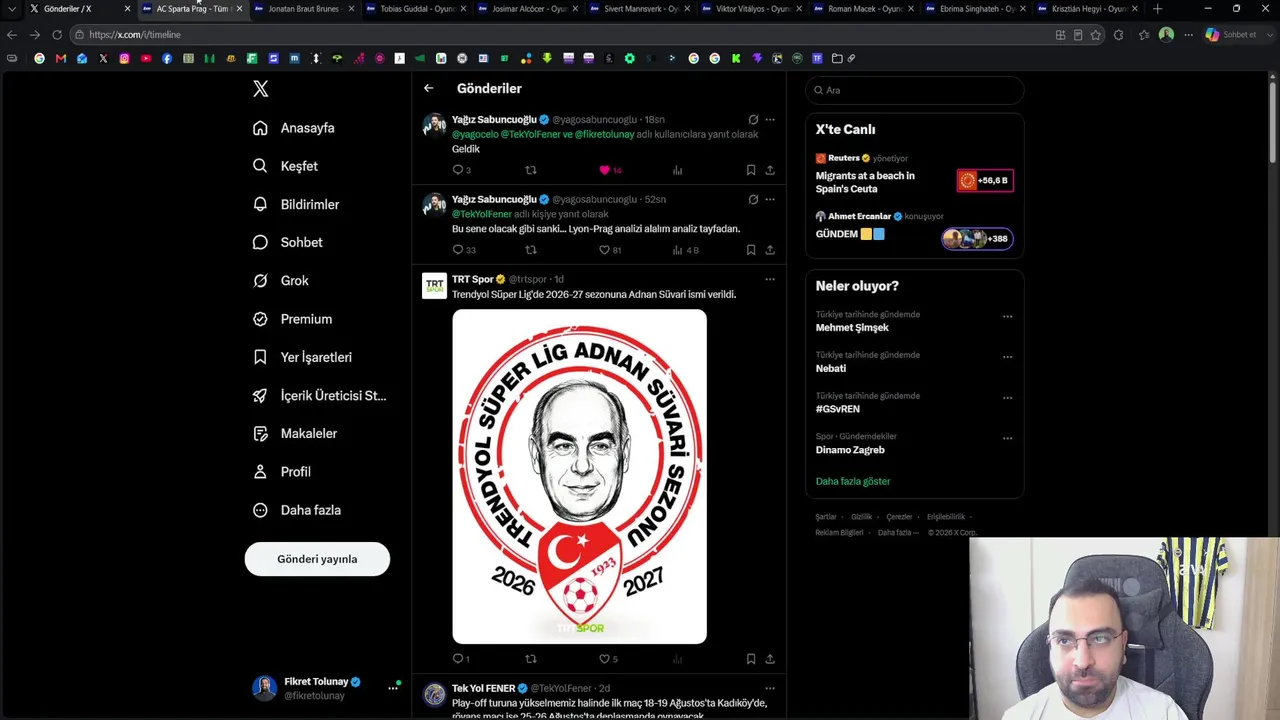Viewport: 1280px width, 720px height.
Task: Open options for the Nebati trend
Action: pos(1008,356)
